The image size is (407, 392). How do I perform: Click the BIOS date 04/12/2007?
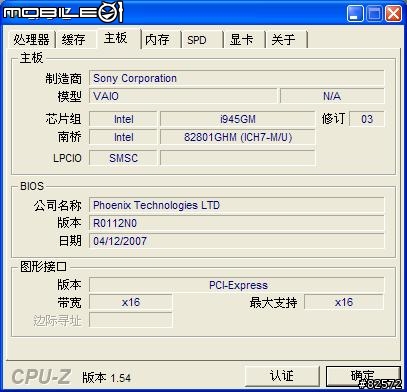coord(237,241)
